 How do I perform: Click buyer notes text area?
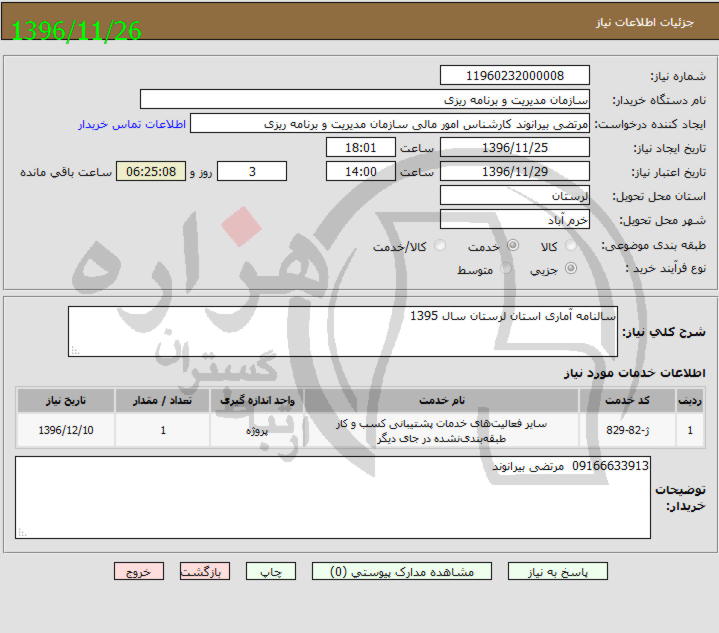click(x=333, y=498)
